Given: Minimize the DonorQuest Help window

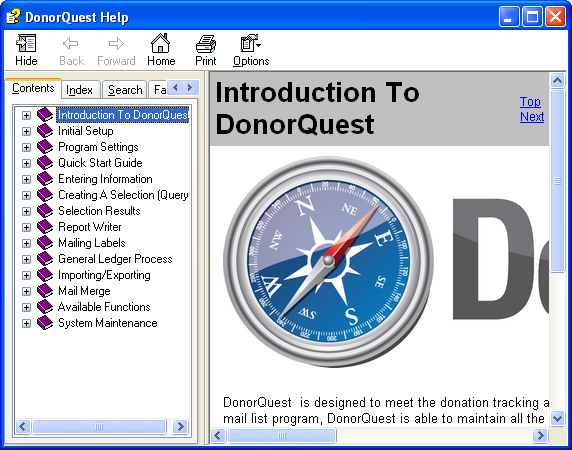Looking at the screenshot, I should click(509, 17).
